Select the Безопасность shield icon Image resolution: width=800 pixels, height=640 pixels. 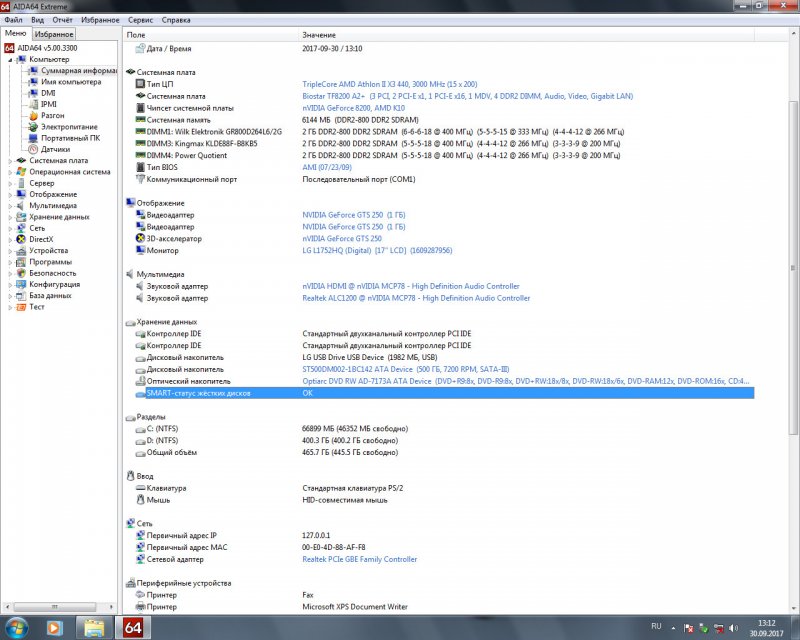pos(22,273)
